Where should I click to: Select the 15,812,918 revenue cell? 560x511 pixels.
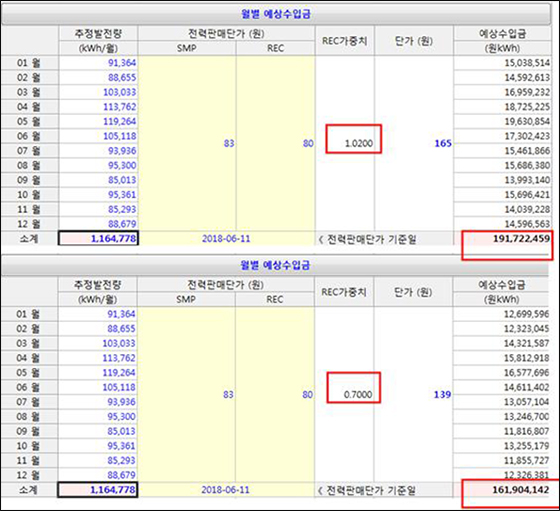501,358
